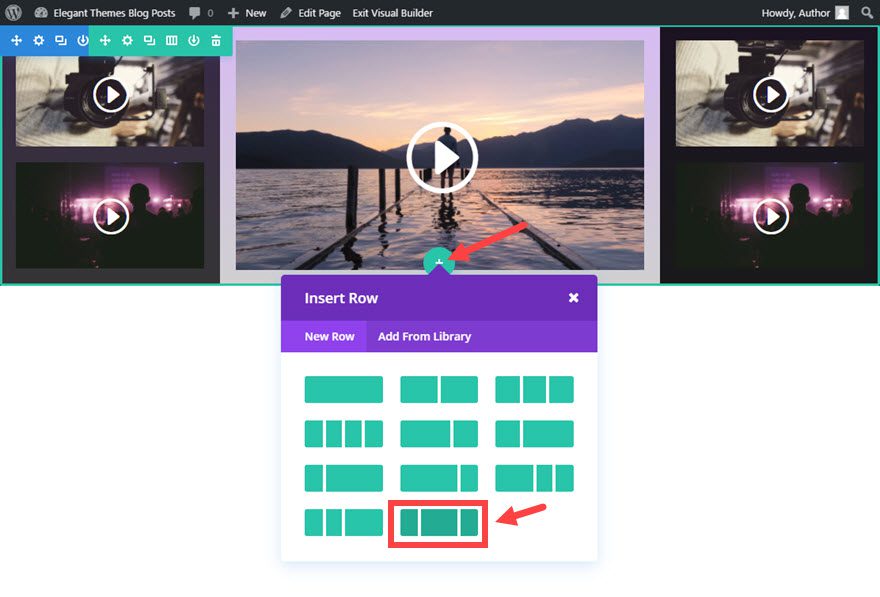
Task: Open the green portability icon on the row toolbar
Action: 194,40
